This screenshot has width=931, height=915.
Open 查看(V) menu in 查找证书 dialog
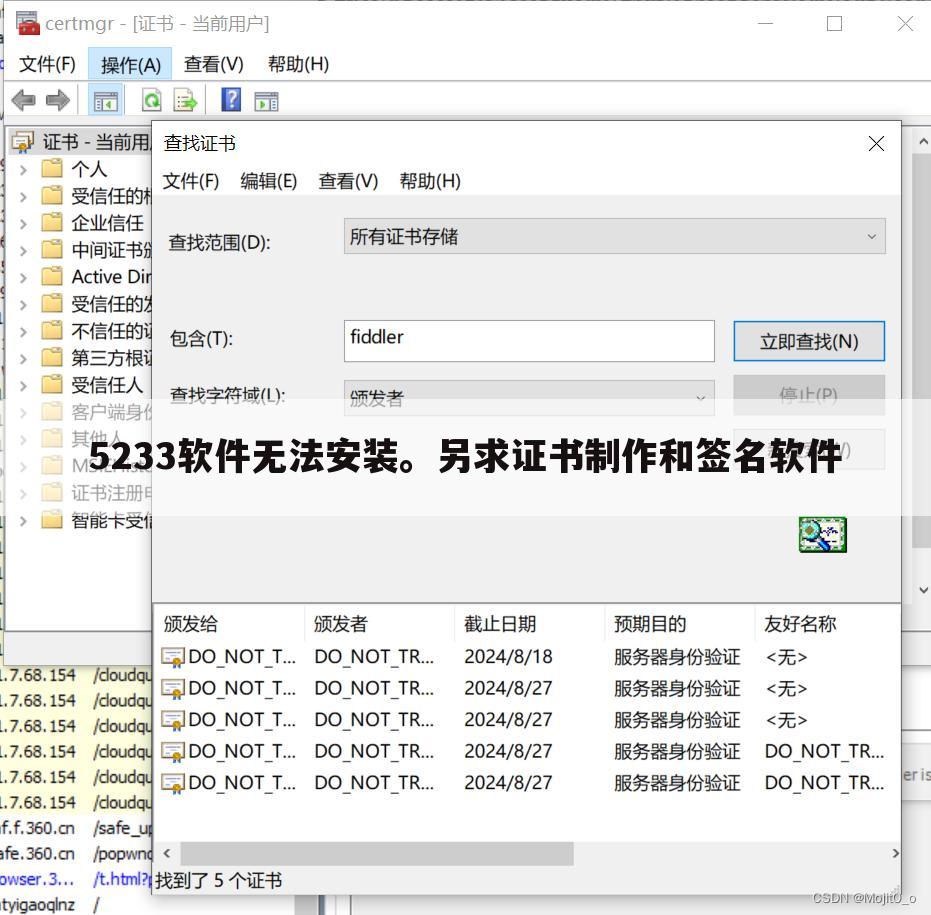coord(348,181)
